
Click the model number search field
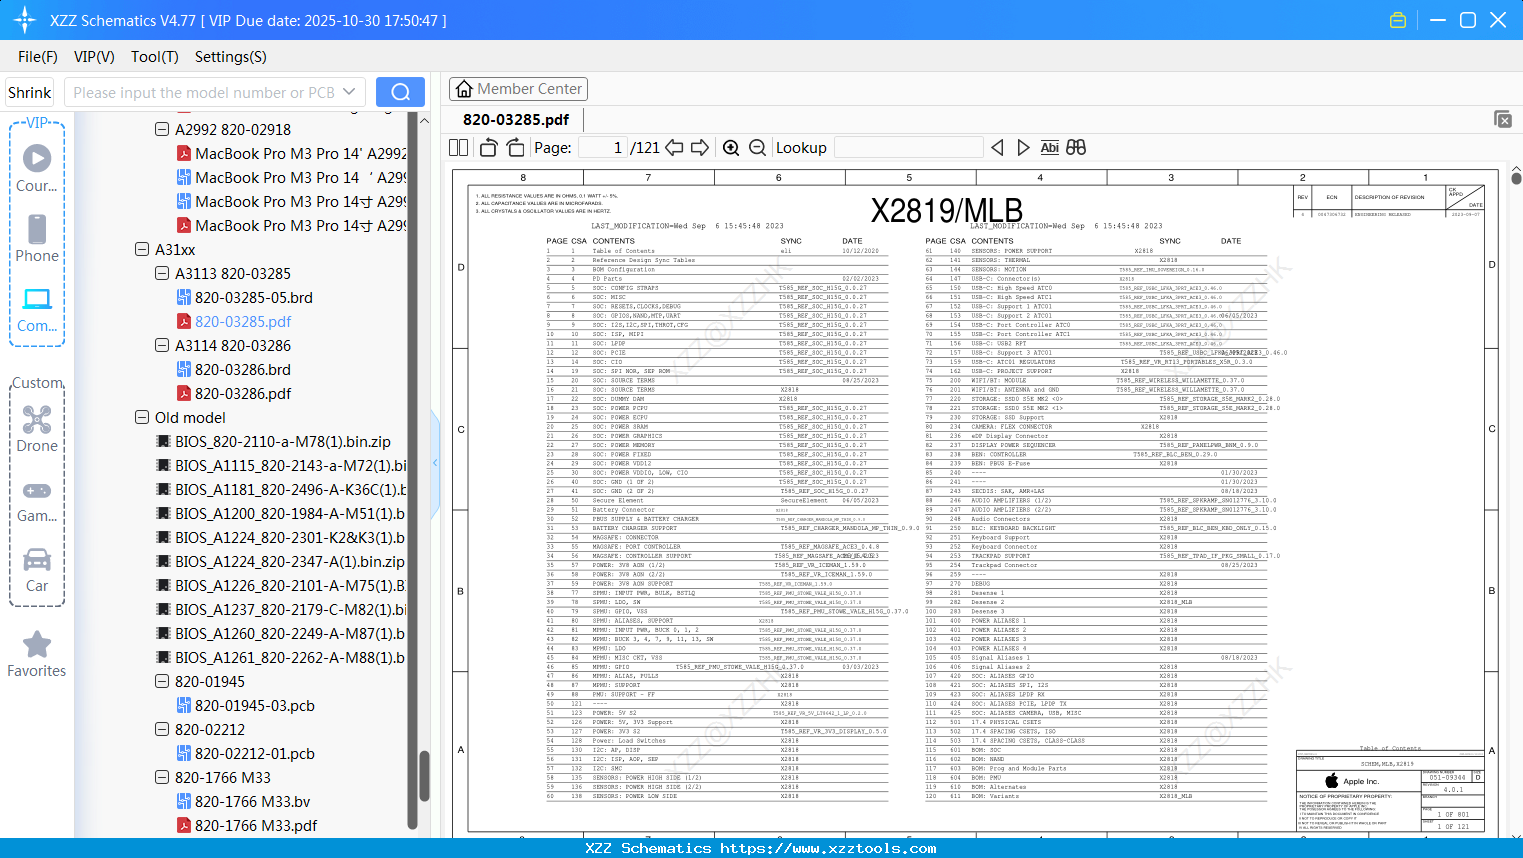[x=203, y=92]
